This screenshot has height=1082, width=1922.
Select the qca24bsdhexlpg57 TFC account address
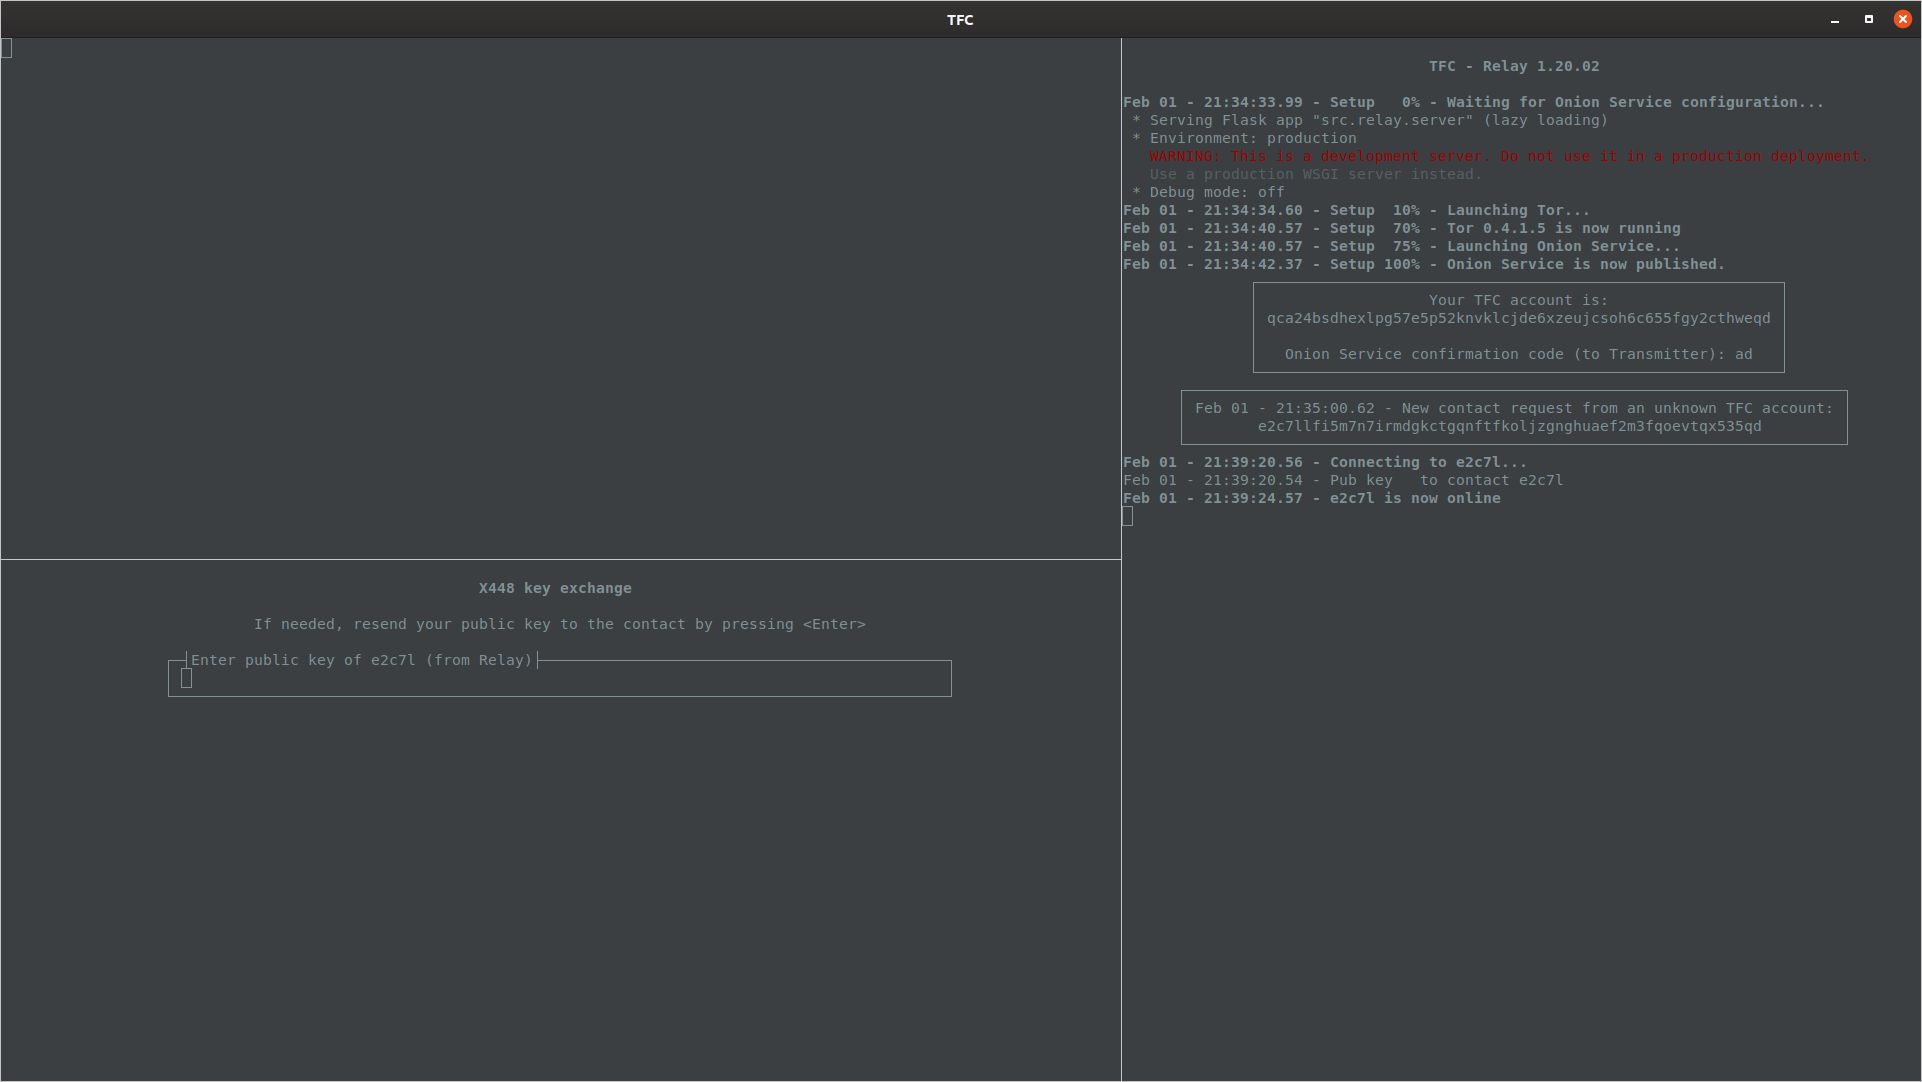coord(1518,318)
